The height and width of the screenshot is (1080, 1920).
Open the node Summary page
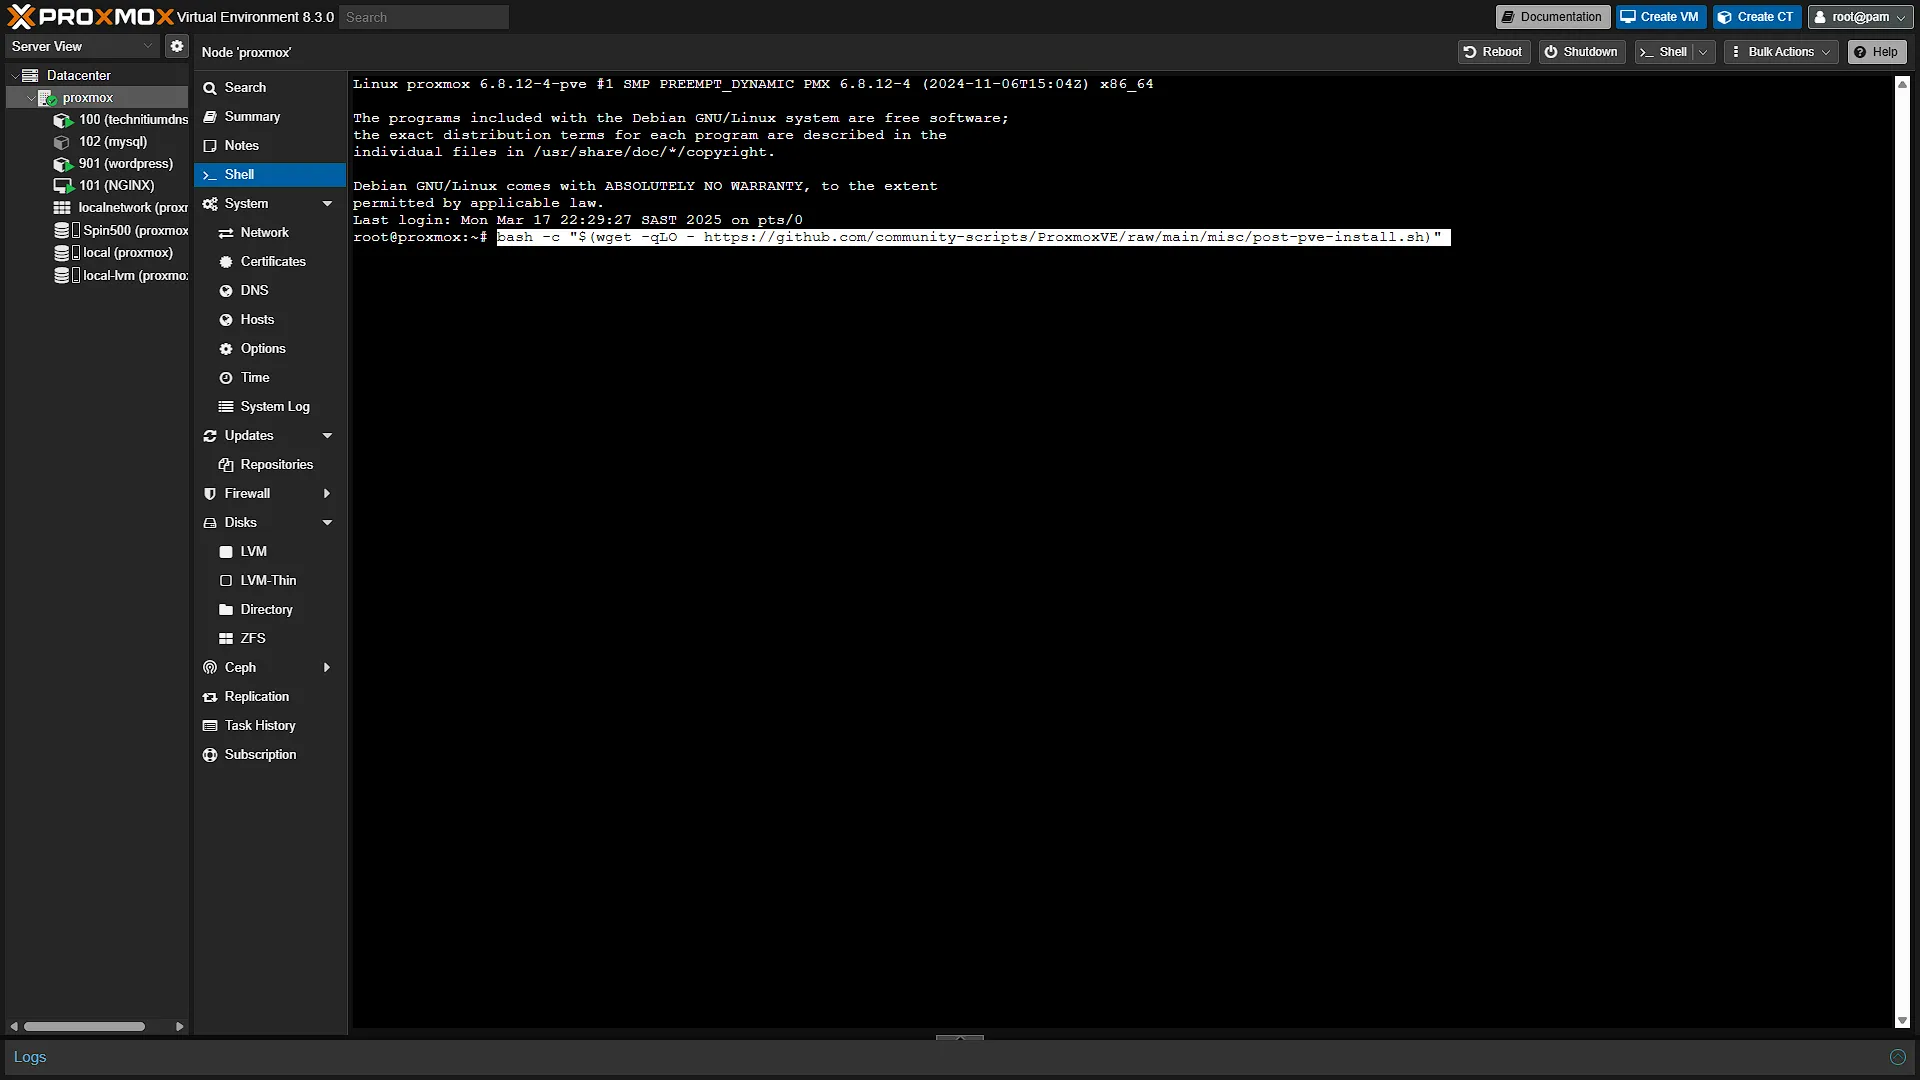tap(270, 117)
